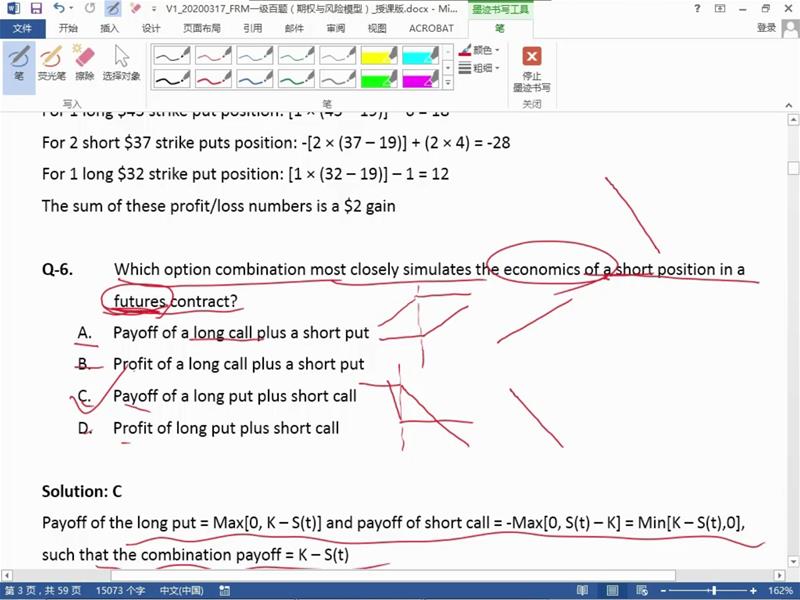Viewport: 800px width, 600px height.
Task: Click the eraser quick access icon
Action: point(135,8)
